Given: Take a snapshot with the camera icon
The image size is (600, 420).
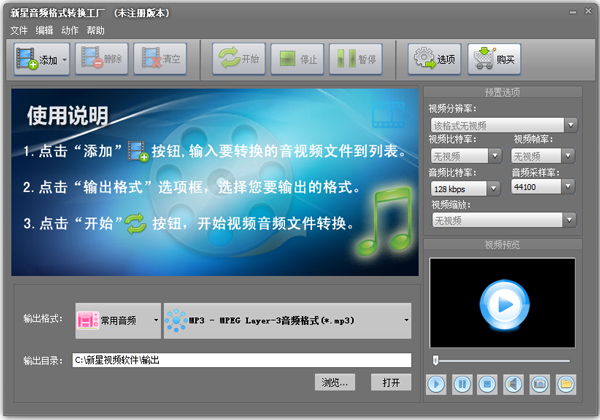Looking at the screenshot, I should coord(539,384).
